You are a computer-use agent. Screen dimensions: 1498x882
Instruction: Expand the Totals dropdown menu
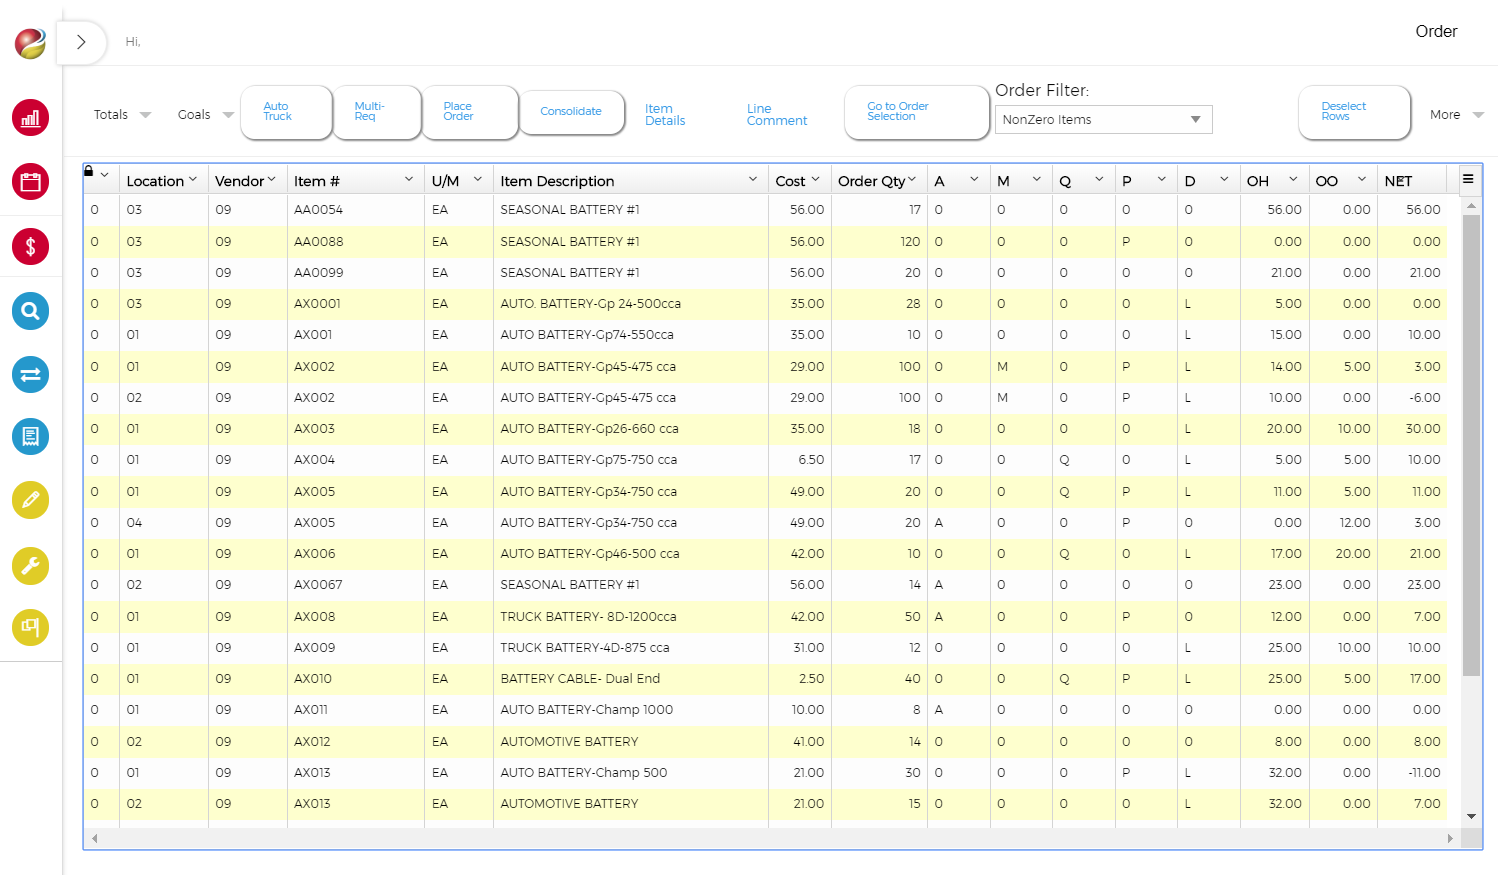122,114
